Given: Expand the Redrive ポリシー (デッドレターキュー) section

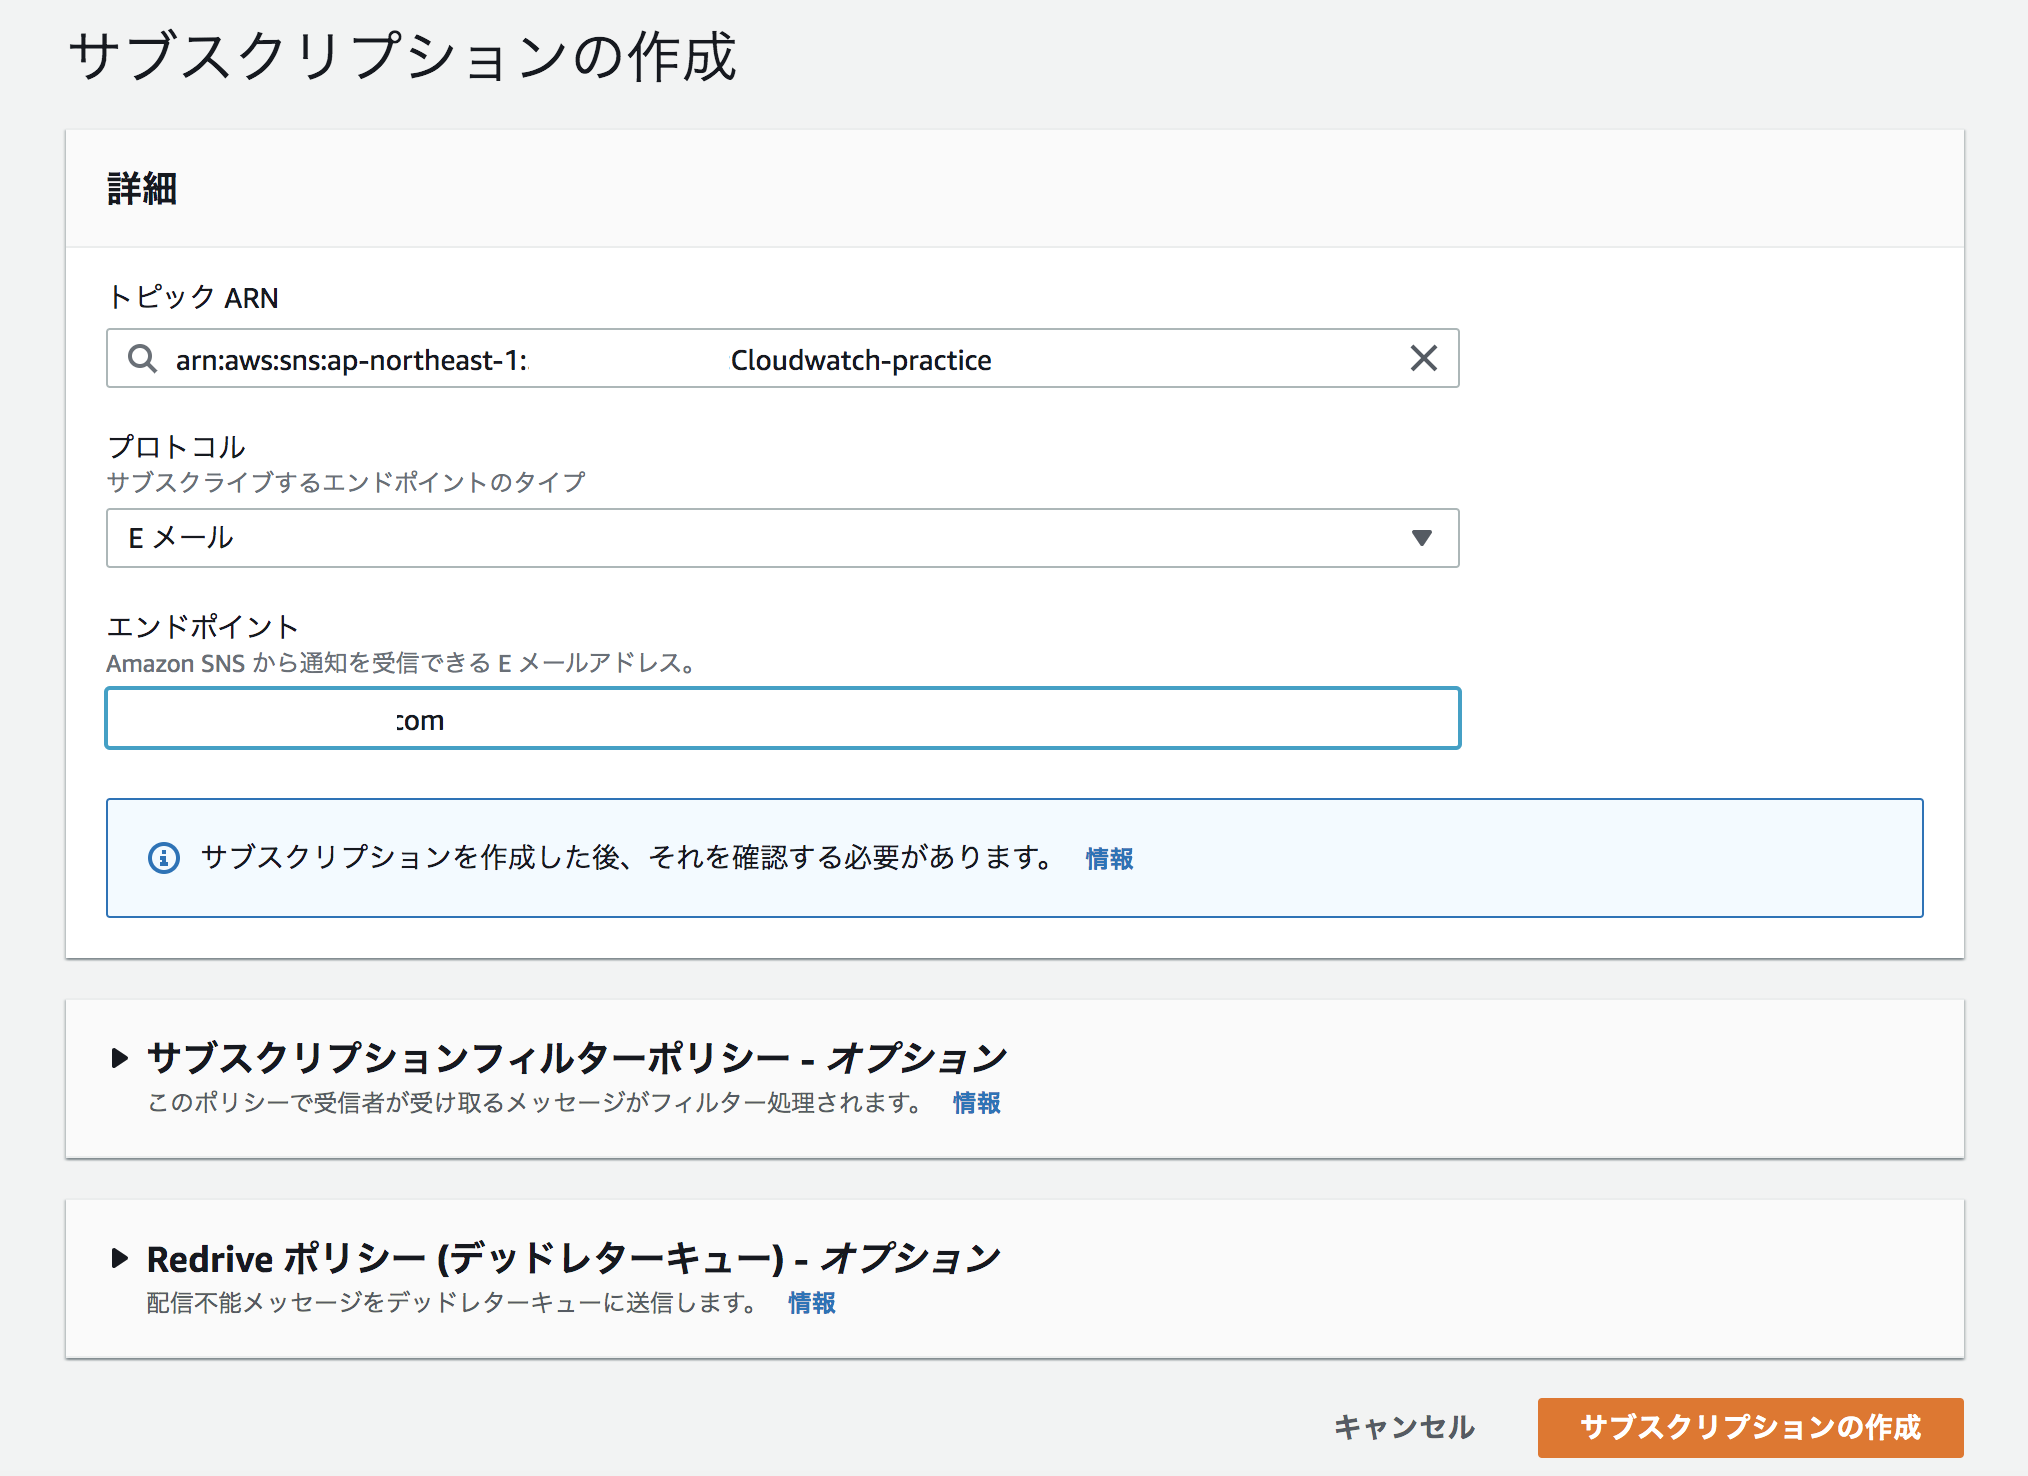Looking at the screenshot, I should pos(570,1258).
